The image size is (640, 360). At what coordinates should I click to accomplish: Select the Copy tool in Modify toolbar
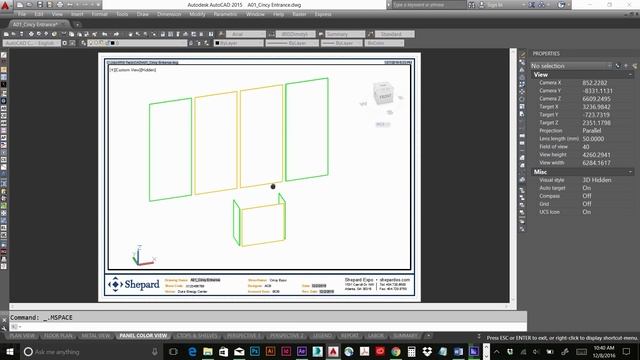[x=522, y=62]
